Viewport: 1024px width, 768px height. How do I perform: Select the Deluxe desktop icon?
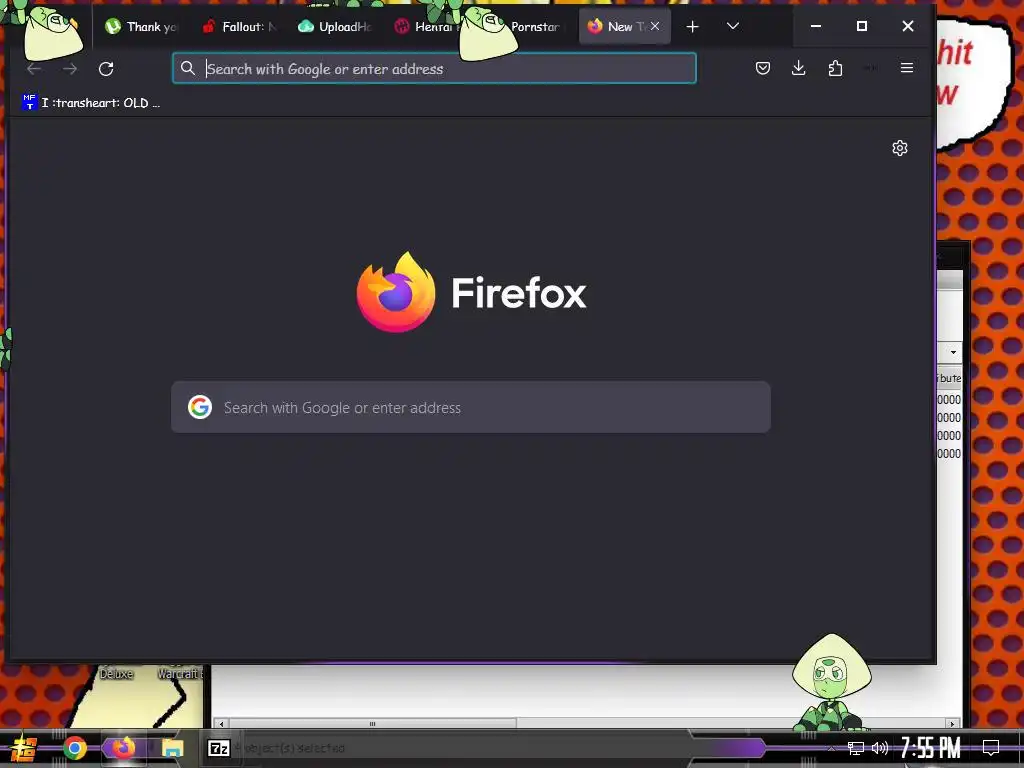[116, 673]
